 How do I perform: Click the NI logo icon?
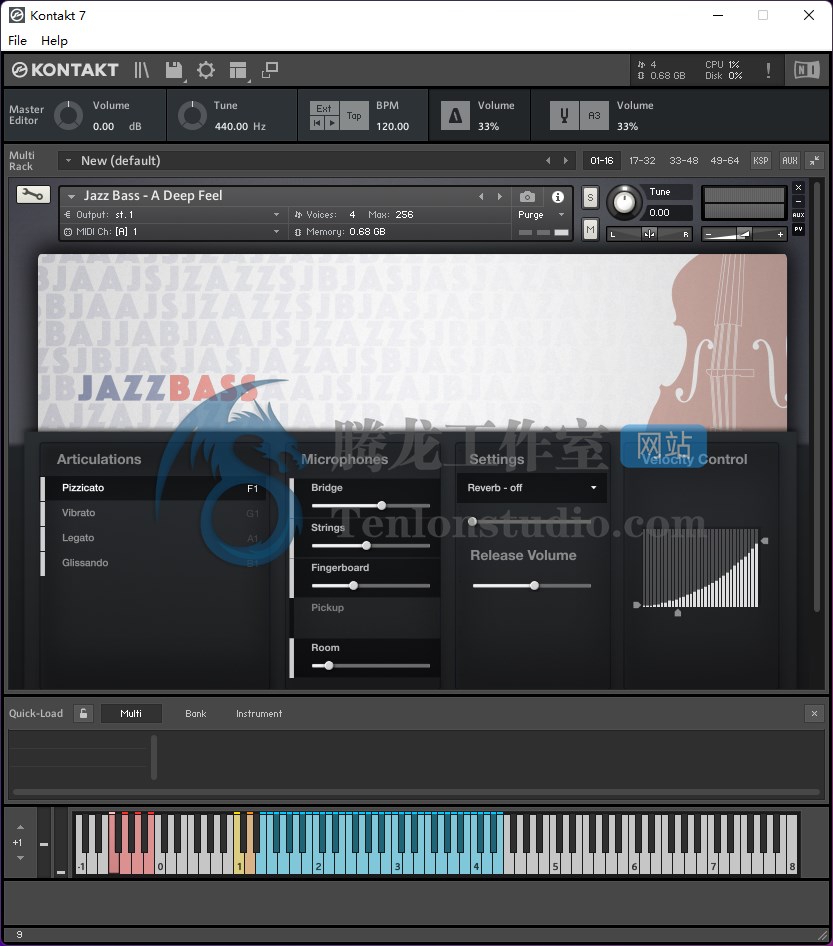tap(806, 70)
